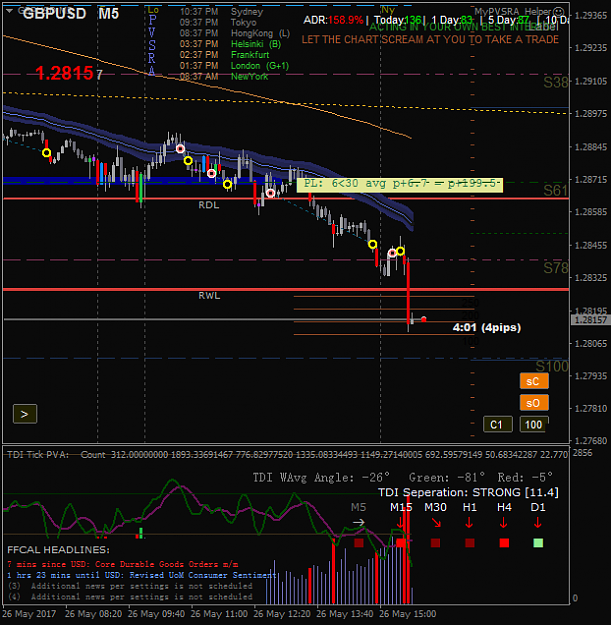
Task: Click the bright red square under H4
Action: [x=504, y=542]
